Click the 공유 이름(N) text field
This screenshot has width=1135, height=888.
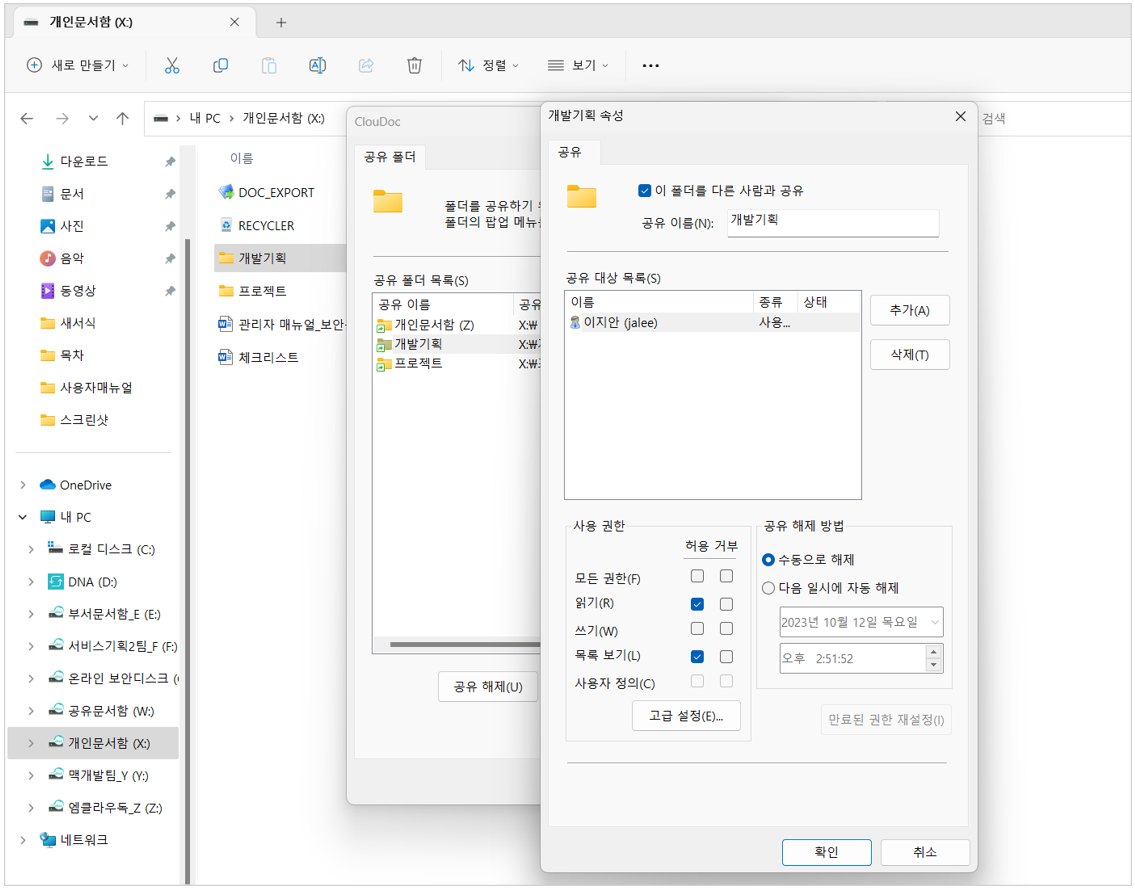833,223
